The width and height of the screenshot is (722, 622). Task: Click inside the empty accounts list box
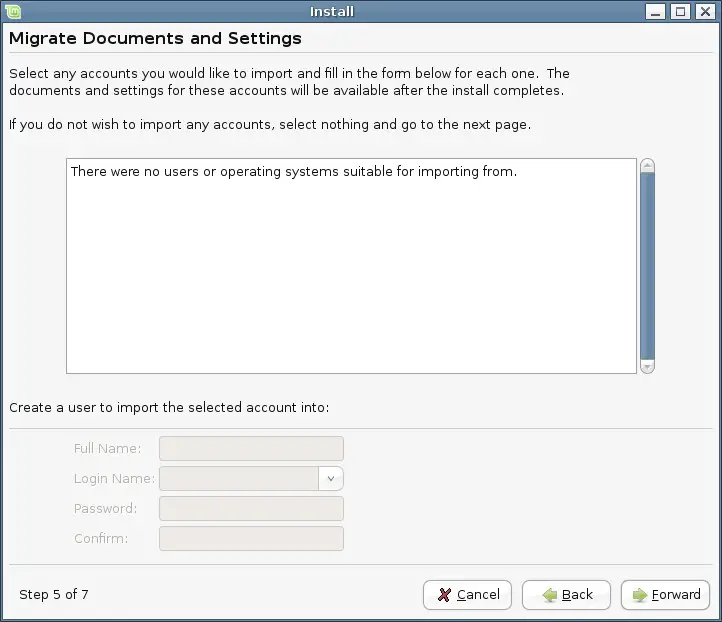pos(350,280)
